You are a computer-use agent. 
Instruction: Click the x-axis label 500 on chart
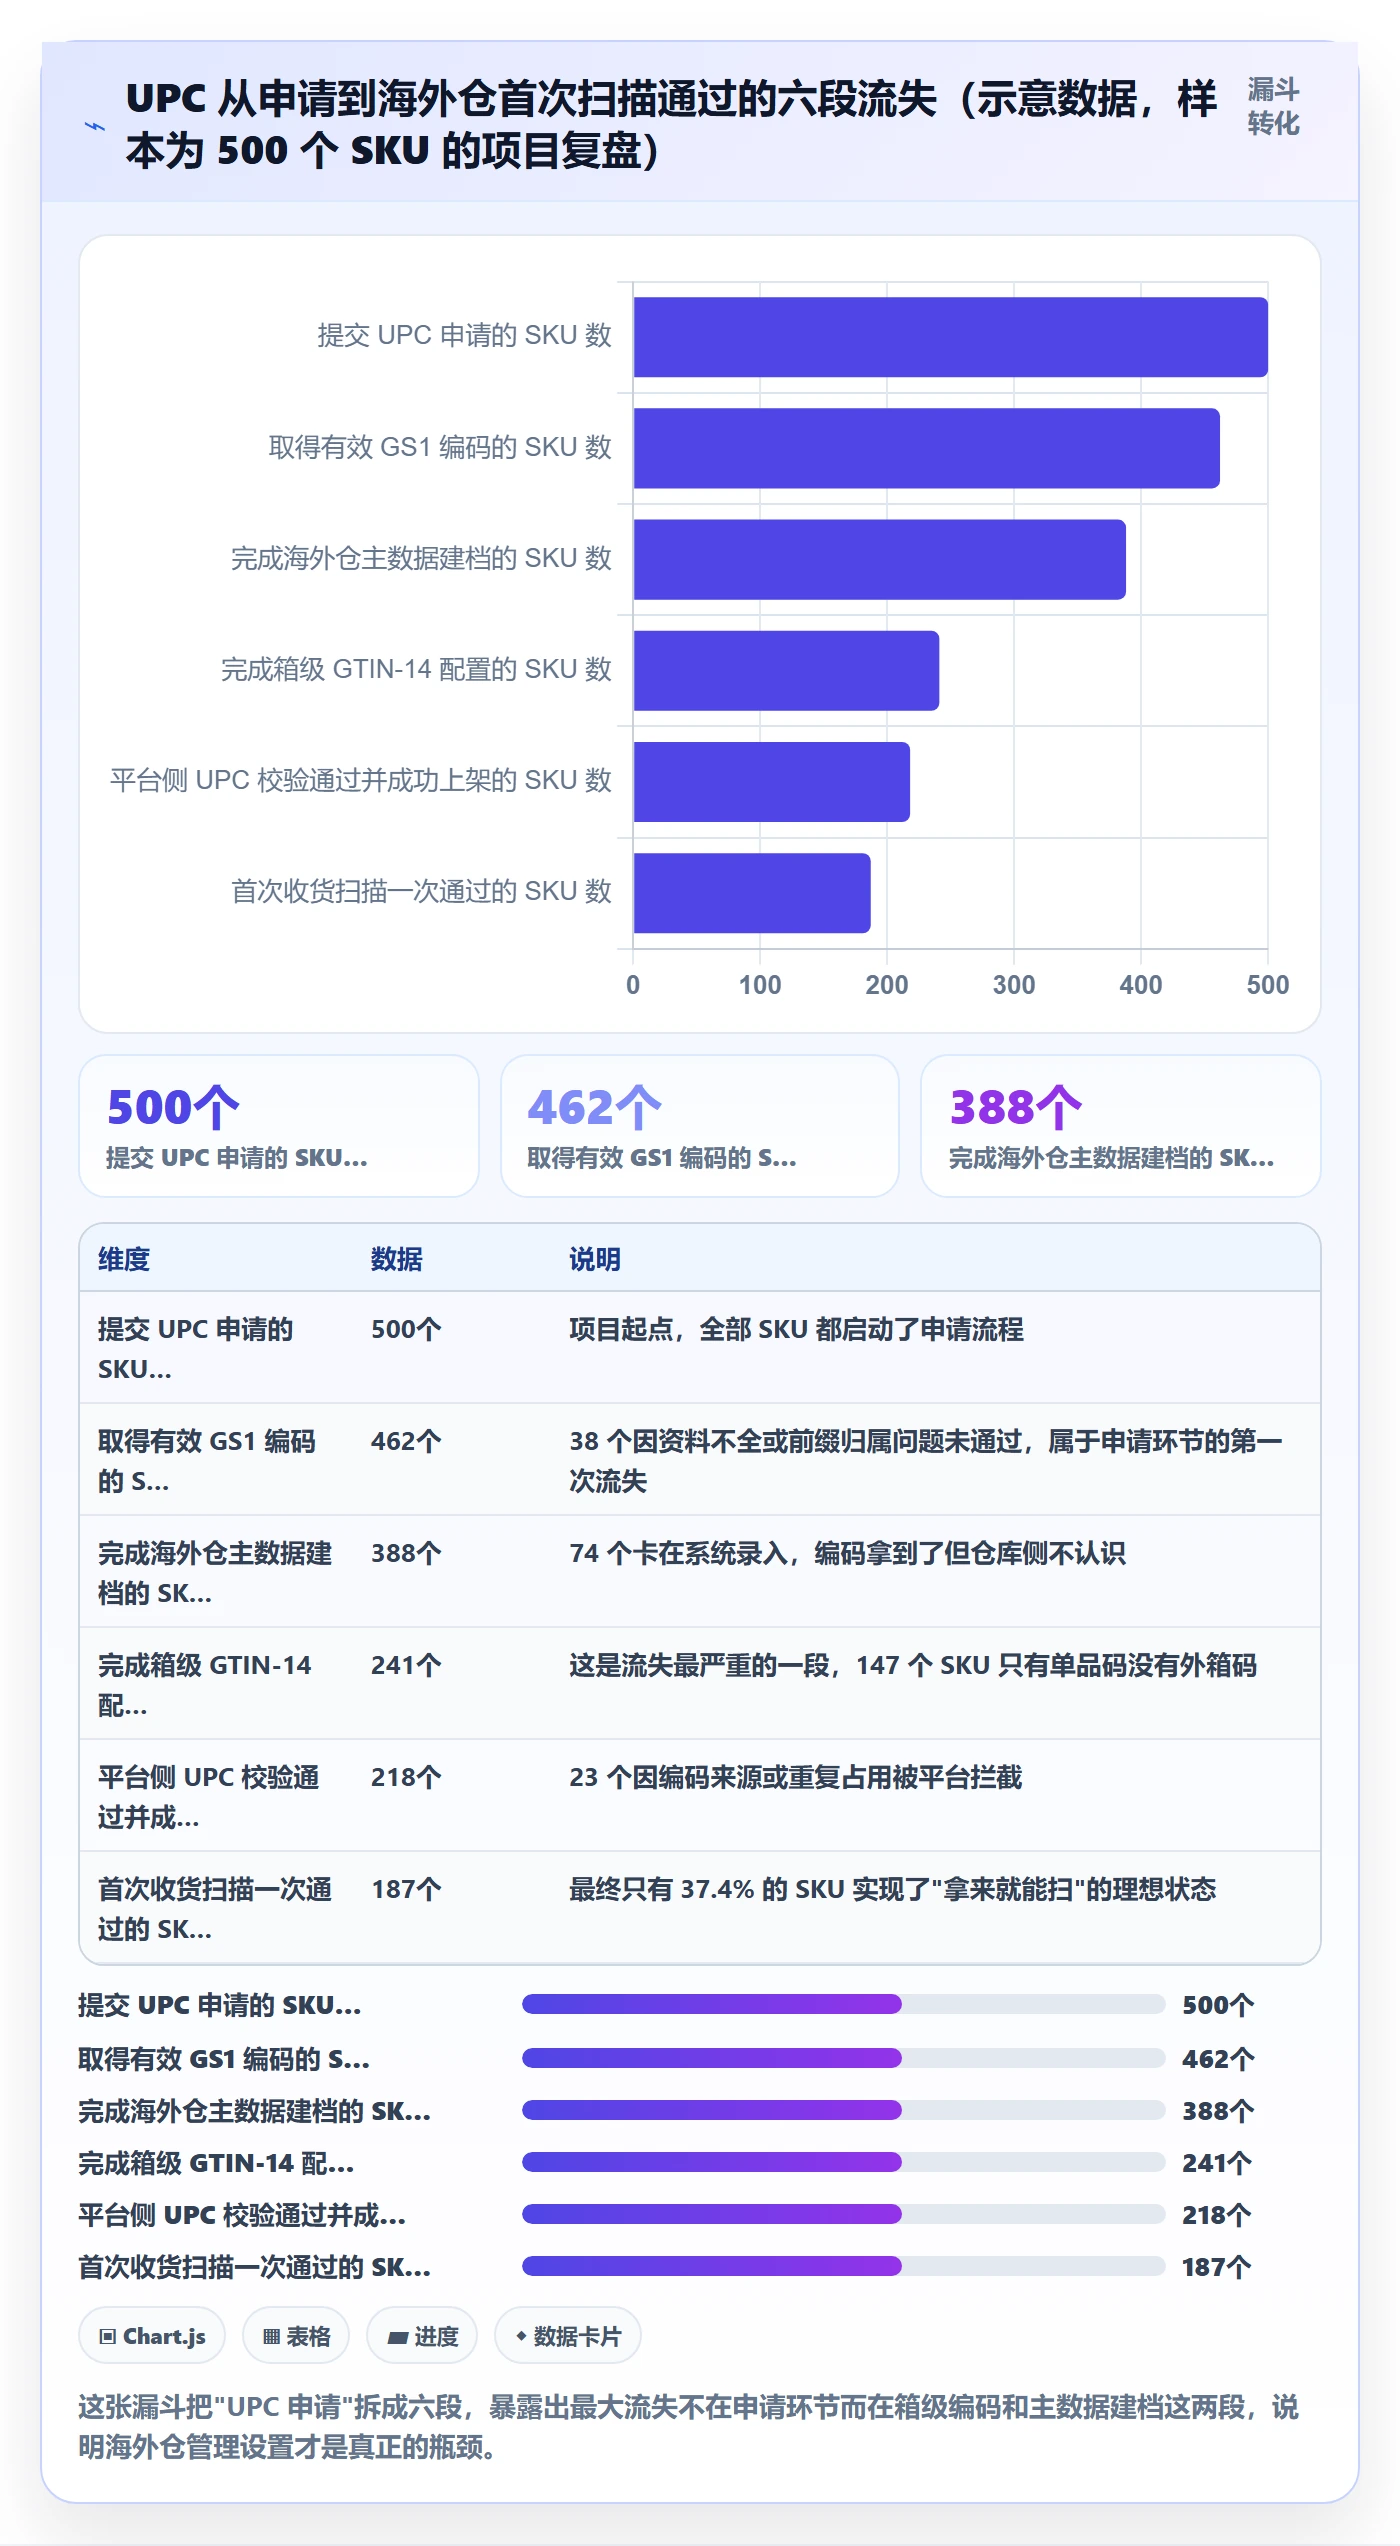1268,985
